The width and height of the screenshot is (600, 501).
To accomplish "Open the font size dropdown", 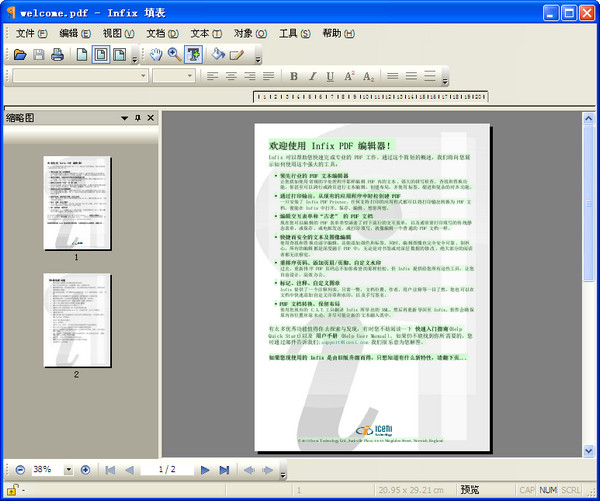I will 188,76.
